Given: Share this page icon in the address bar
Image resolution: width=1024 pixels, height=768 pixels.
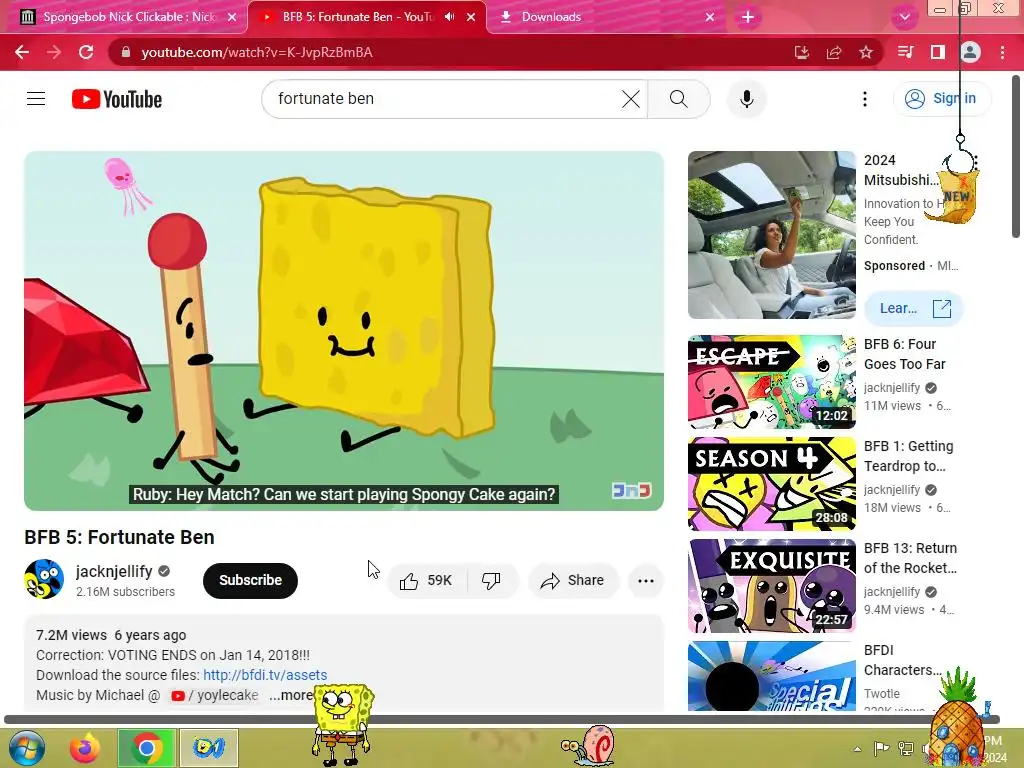Looking at the screenshot, I should pos(834,52).
